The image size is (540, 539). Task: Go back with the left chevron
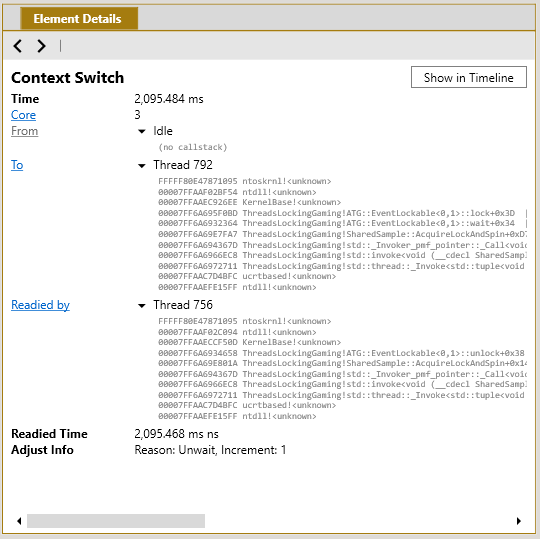coord(18,46)
